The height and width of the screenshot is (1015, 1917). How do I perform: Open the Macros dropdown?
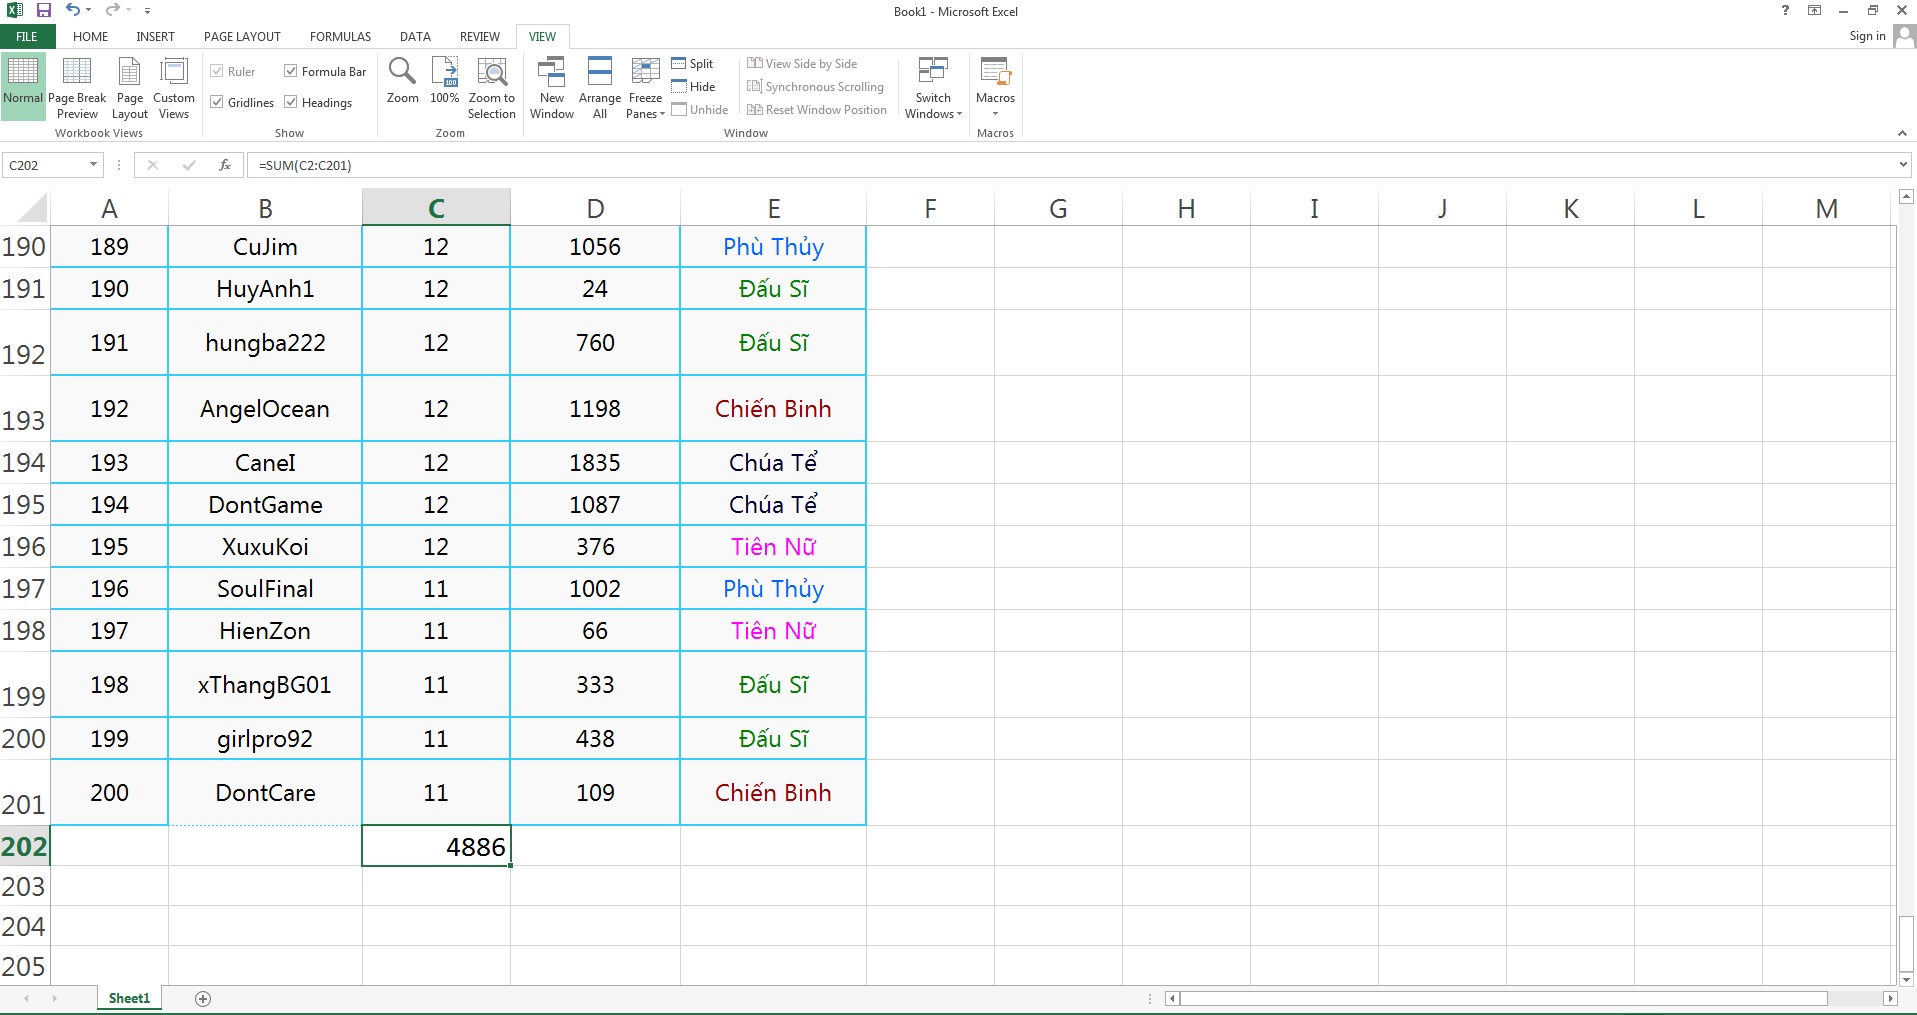(x=995, y=88)
